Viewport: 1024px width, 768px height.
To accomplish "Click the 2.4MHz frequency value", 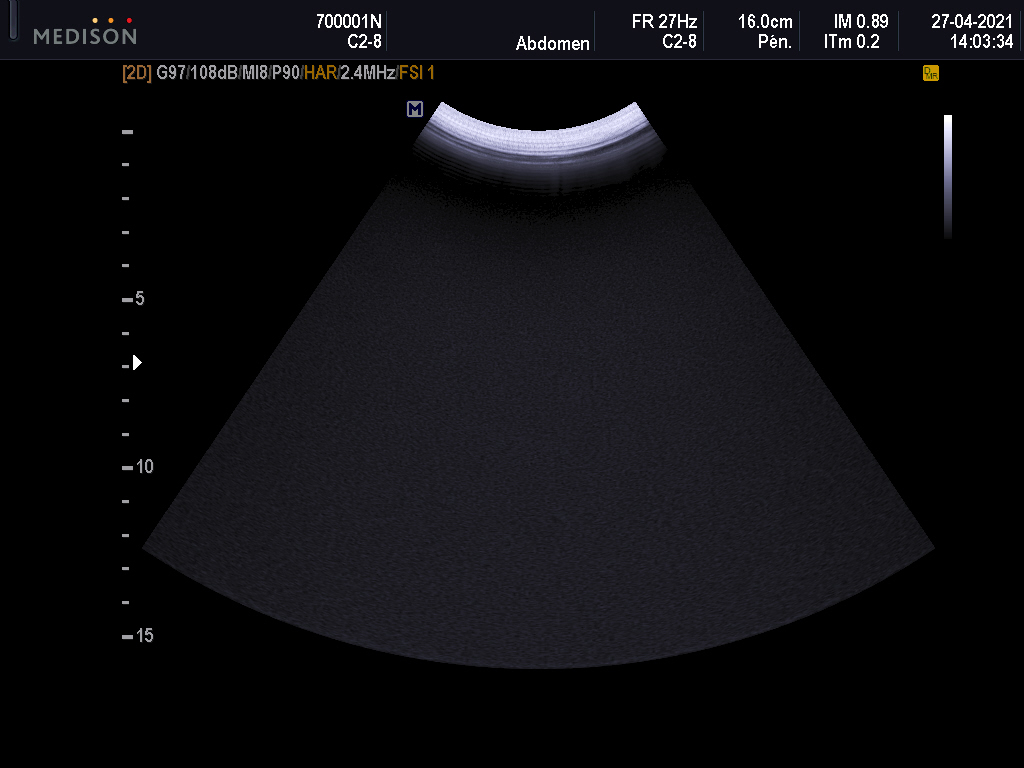I will point(367,73).
